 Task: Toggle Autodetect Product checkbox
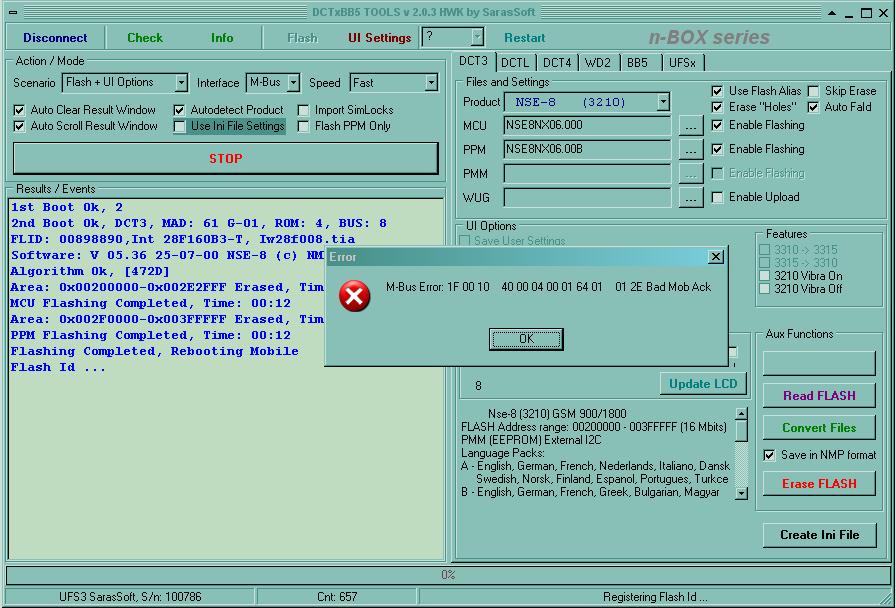(x=179, y=110)
